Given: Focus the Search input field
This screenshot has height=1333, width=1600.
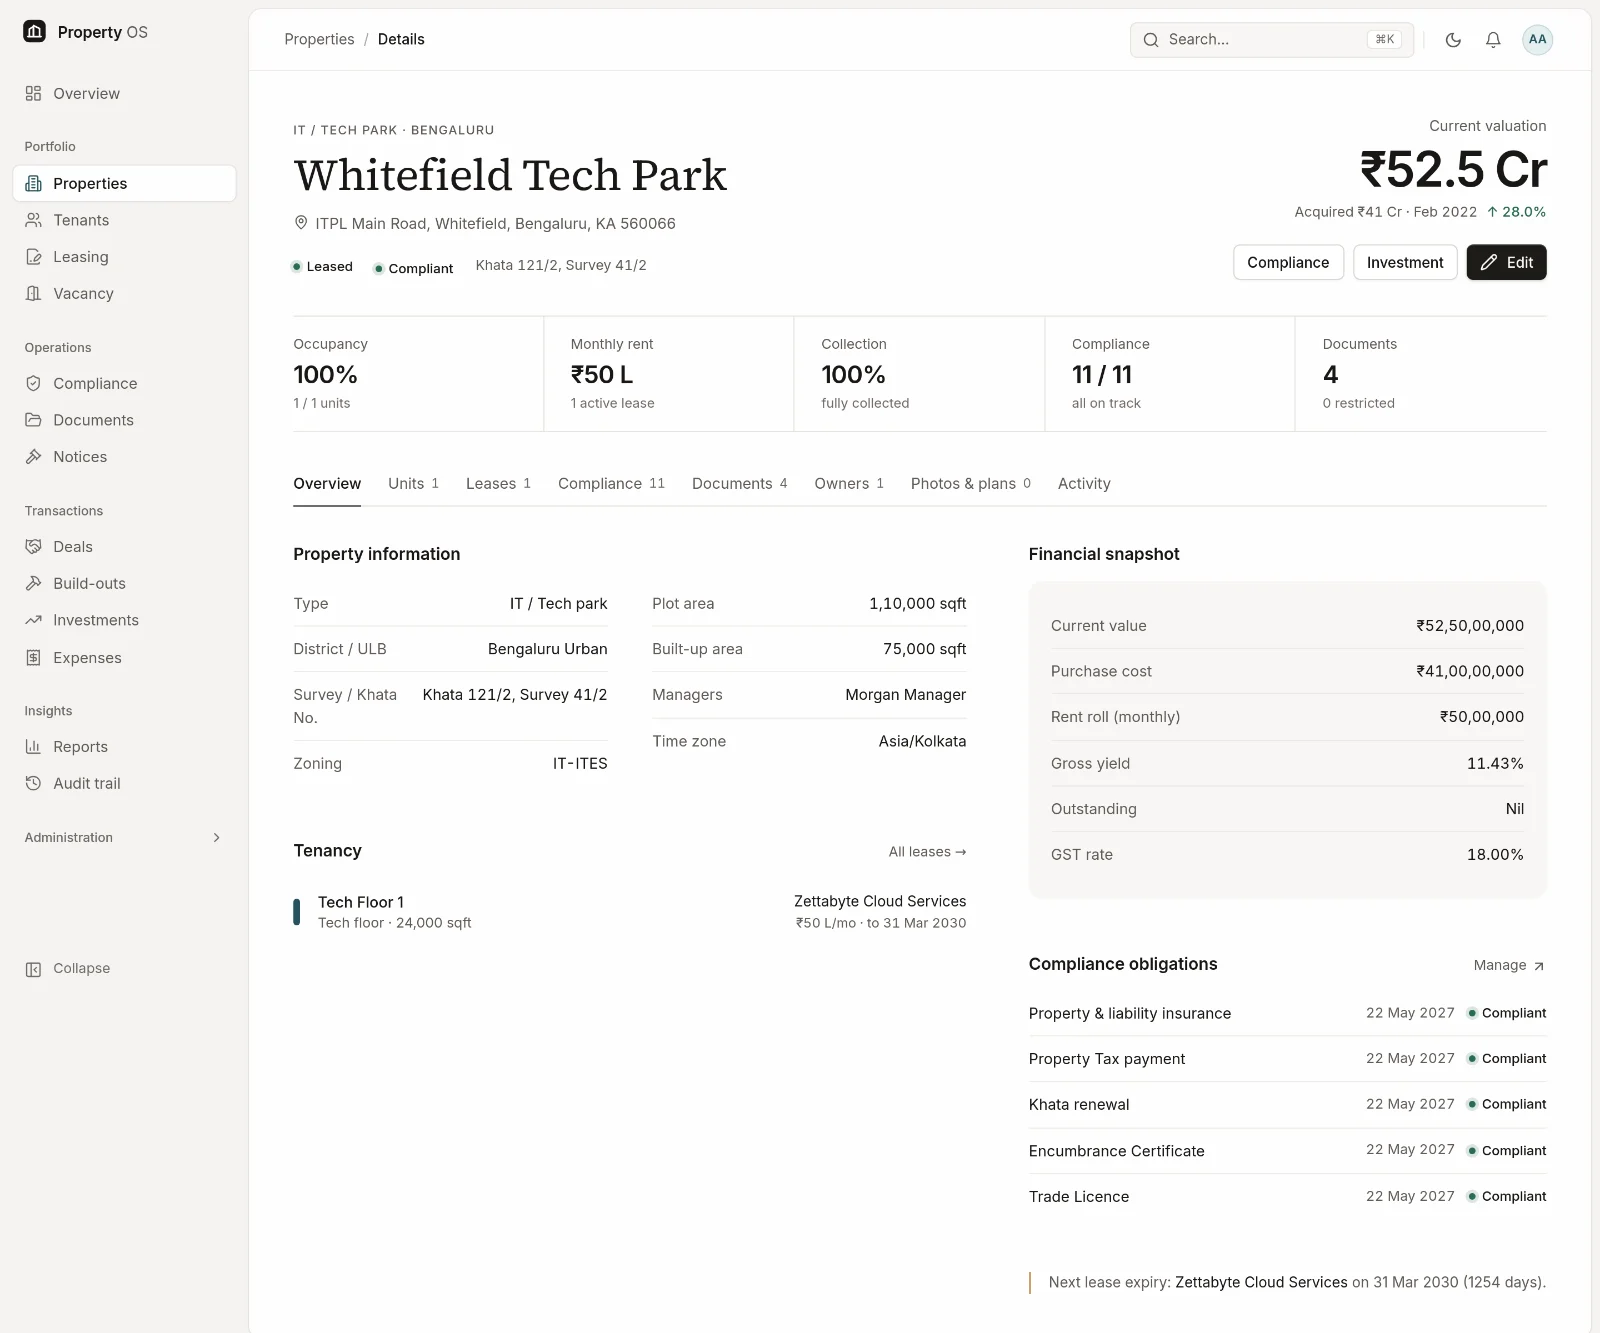Looking at the screenshot, I should click(1271, 40).
